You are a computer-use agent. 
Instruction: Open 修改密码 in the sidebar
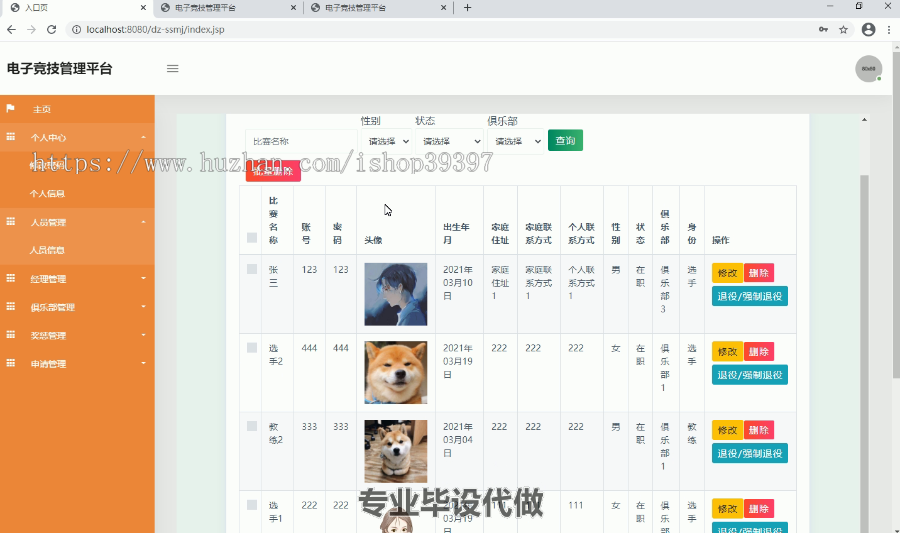click(47, 165)
